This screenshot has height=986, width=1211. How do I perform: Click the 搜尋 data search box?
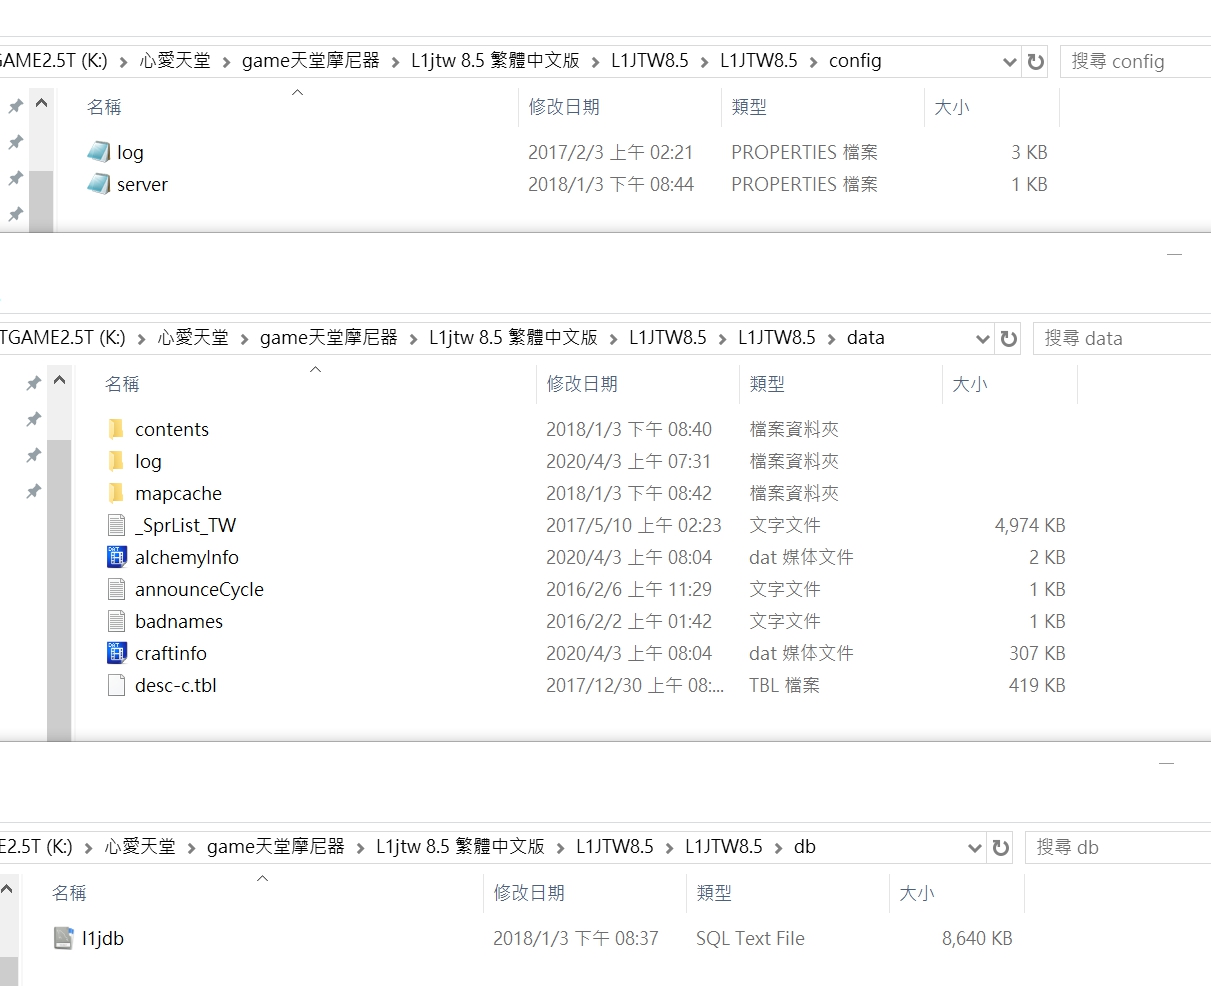pos(1122,339)
